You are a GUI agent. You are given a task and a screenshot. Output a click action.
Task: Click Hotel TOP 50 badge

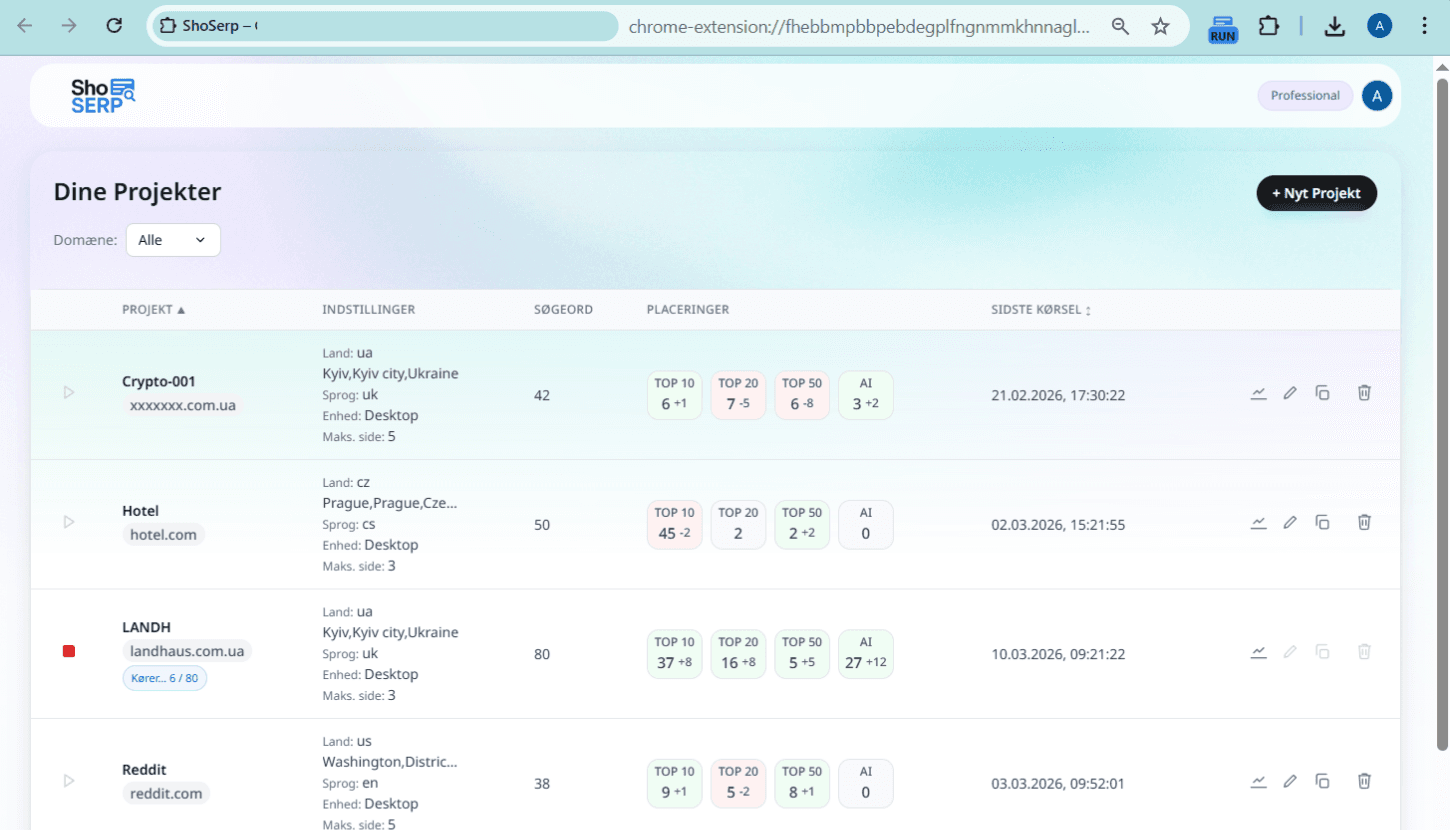(802, 524)
